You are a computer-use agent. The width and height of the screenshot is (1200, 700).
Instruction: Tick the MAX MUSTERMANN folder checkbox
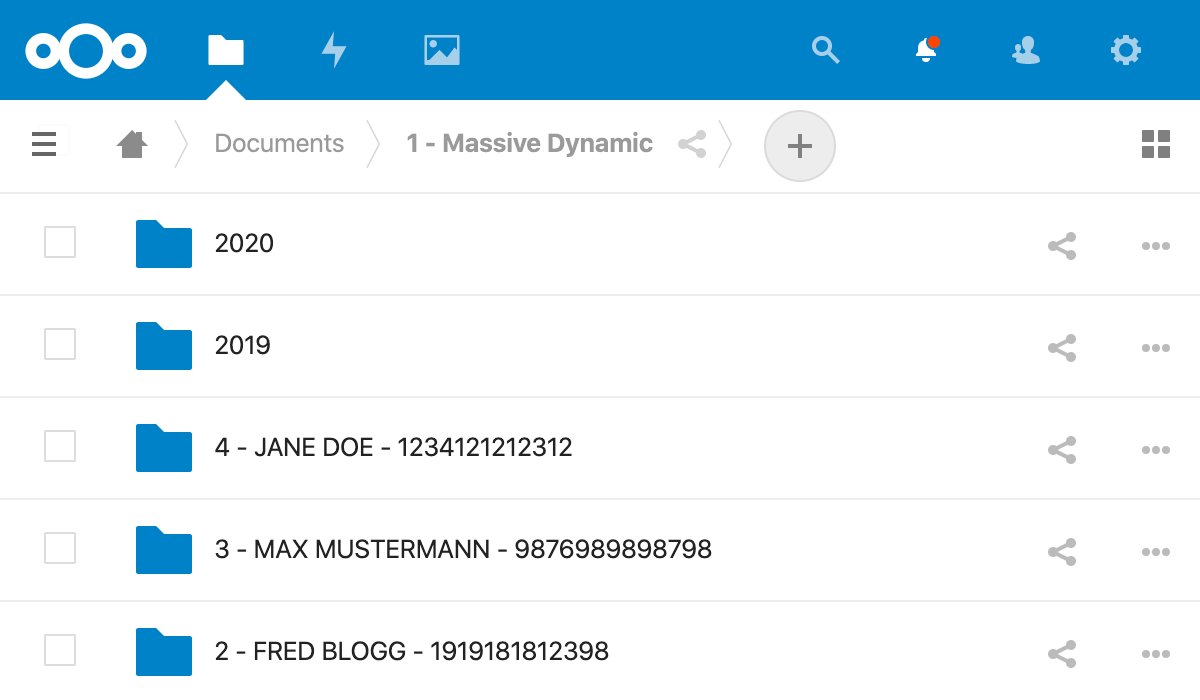tap(60, 548)
